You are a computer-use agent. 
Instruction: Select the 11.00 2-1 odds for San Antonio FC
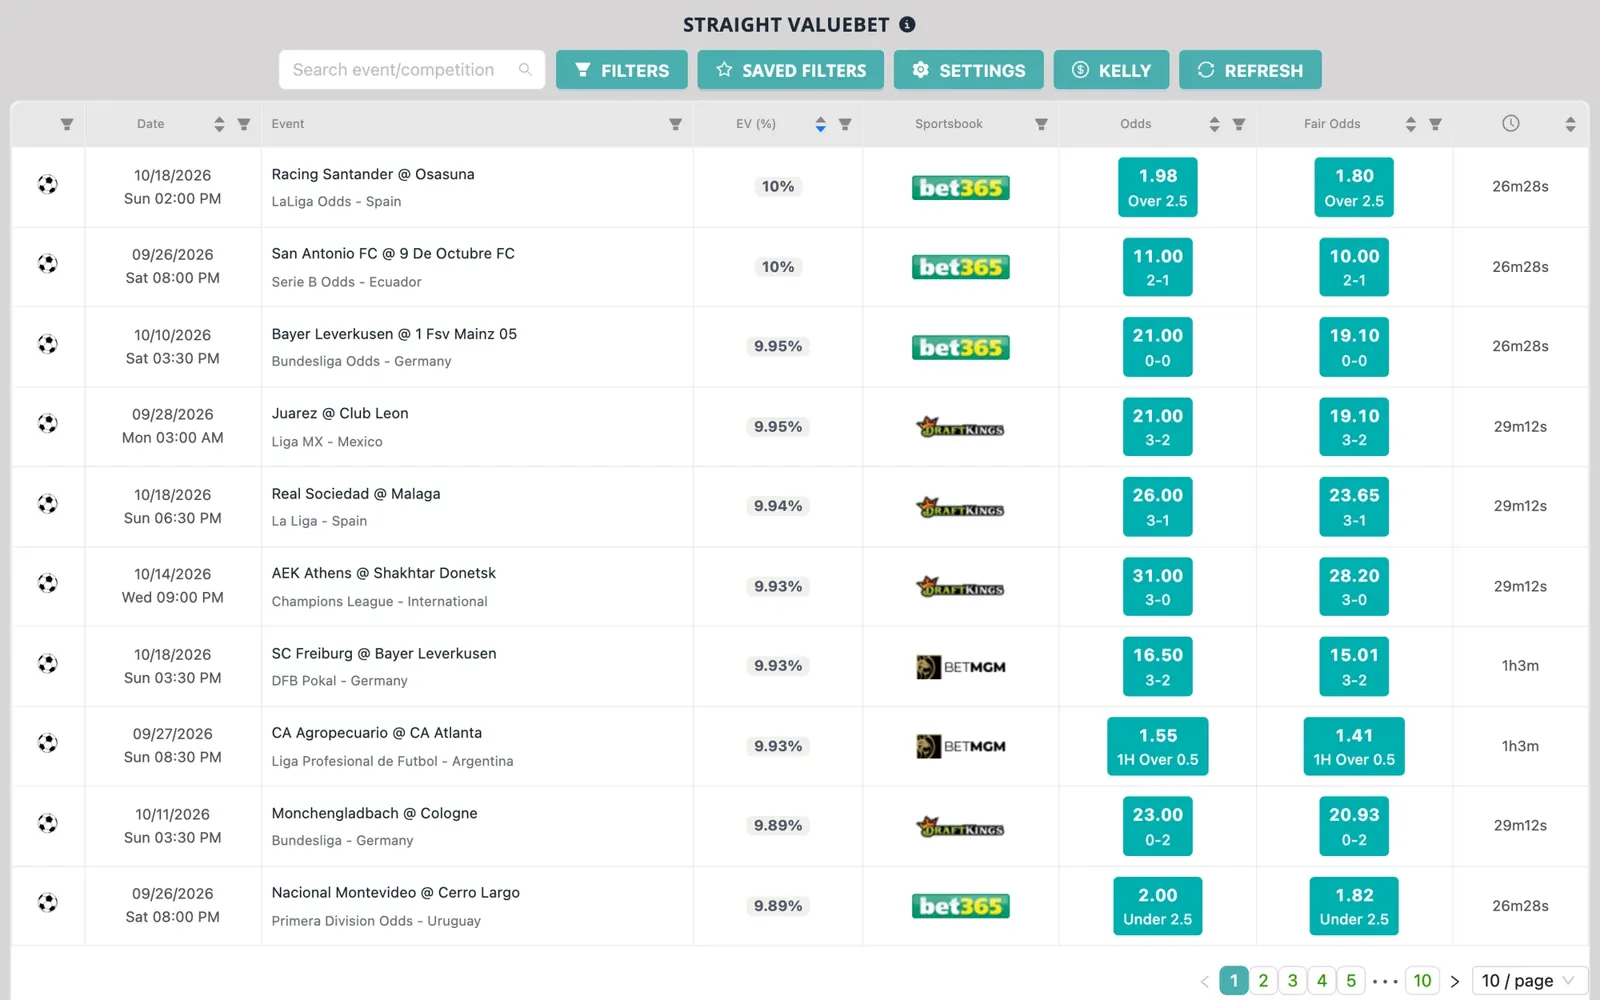(x=1158, y=267)
